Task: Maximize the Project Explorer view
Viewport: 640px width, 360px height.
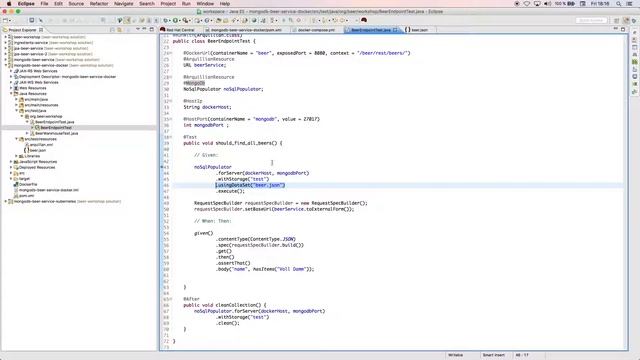Action: [152, 29]
